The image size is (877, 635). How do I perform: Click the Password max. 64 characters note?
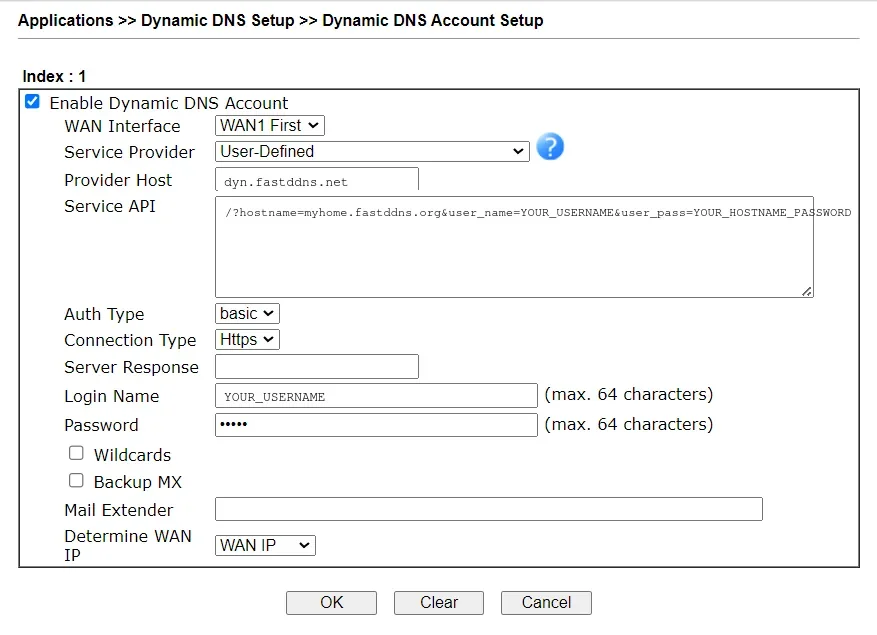629,425
